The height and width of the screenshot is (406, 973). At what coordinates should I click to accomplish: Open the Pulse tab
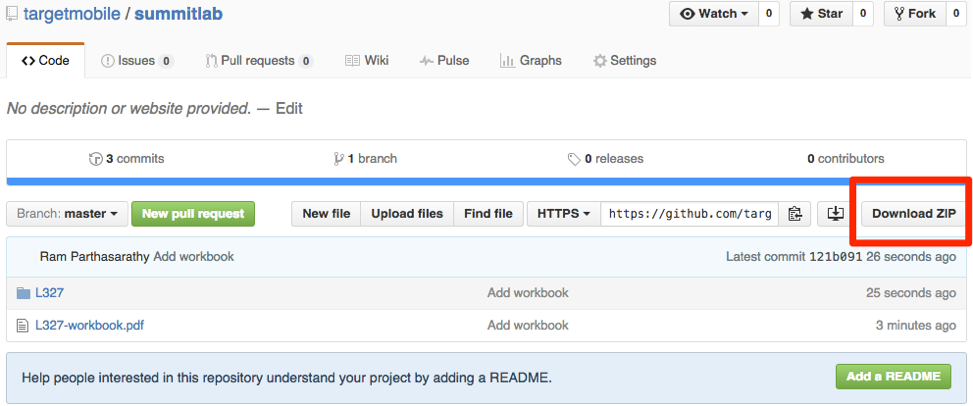[x=444, y=60]
